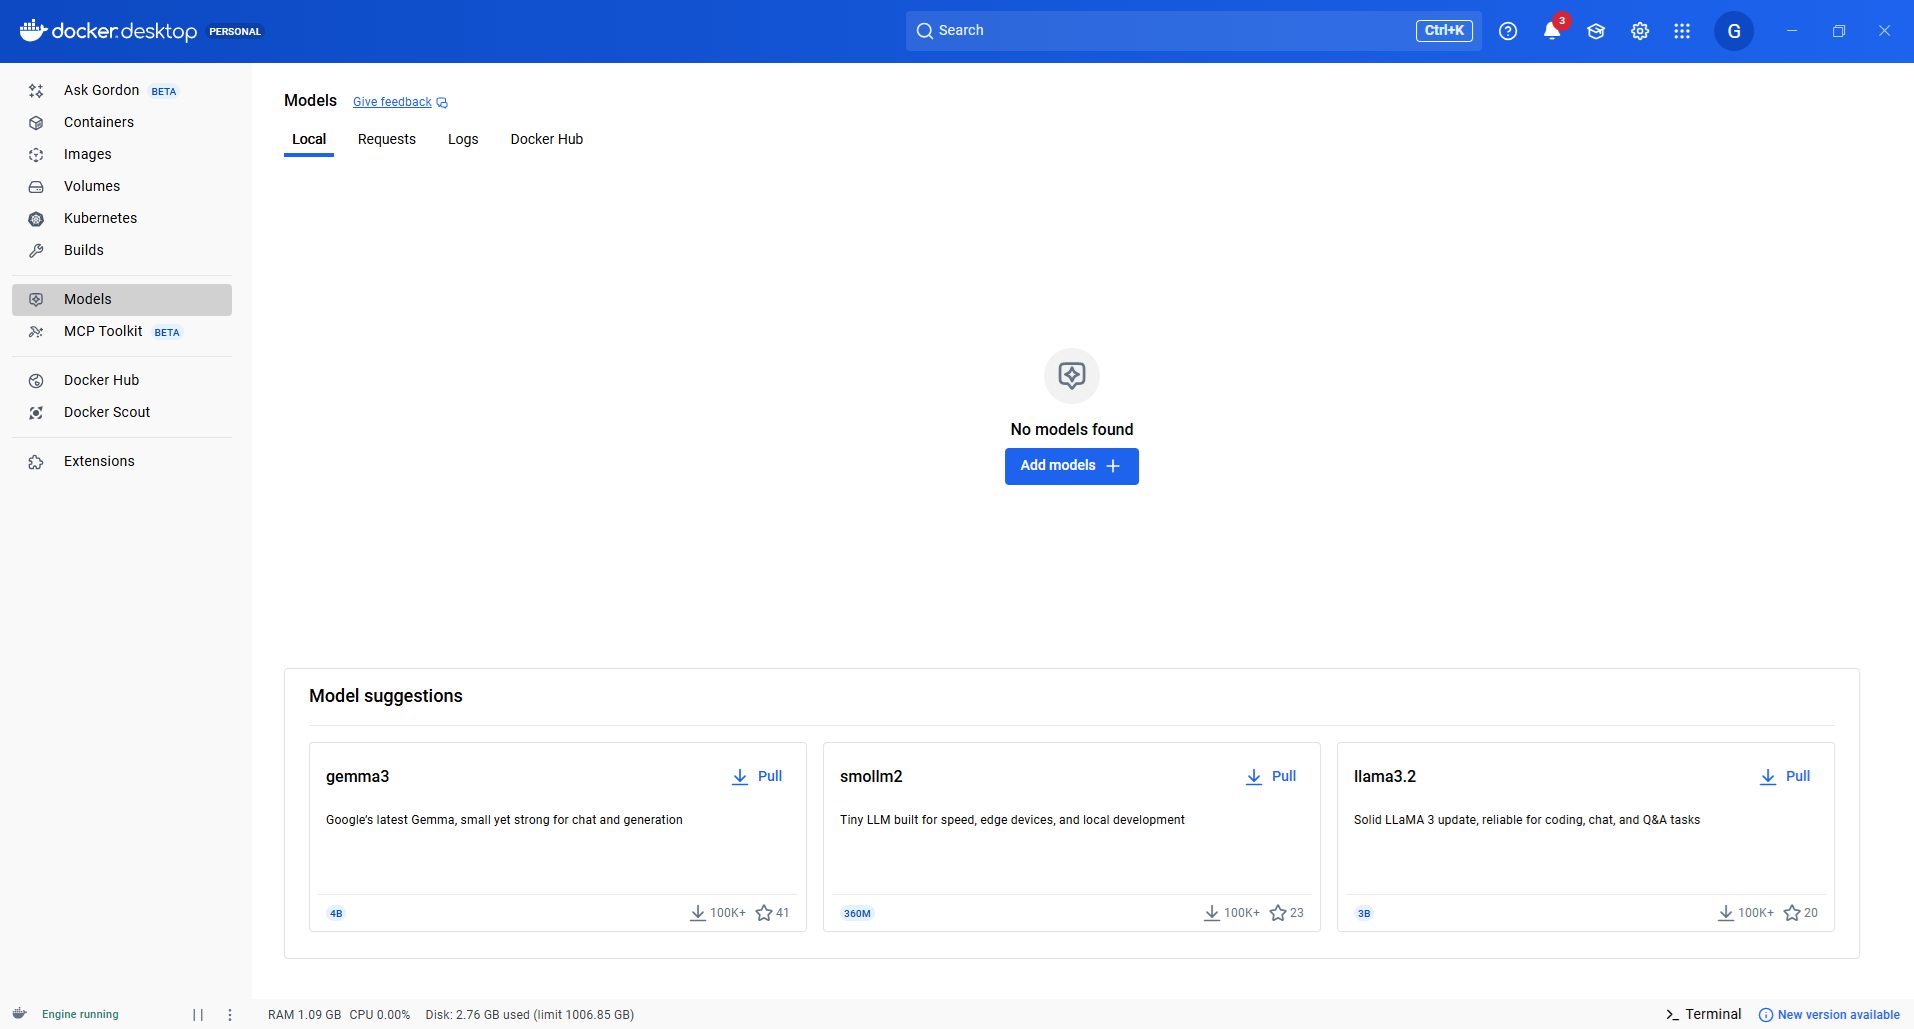Click the 4B size tag on gemma3
Image resolution: width=1914 pixels, height=1029 pixels.
click(x=336, y=913)
